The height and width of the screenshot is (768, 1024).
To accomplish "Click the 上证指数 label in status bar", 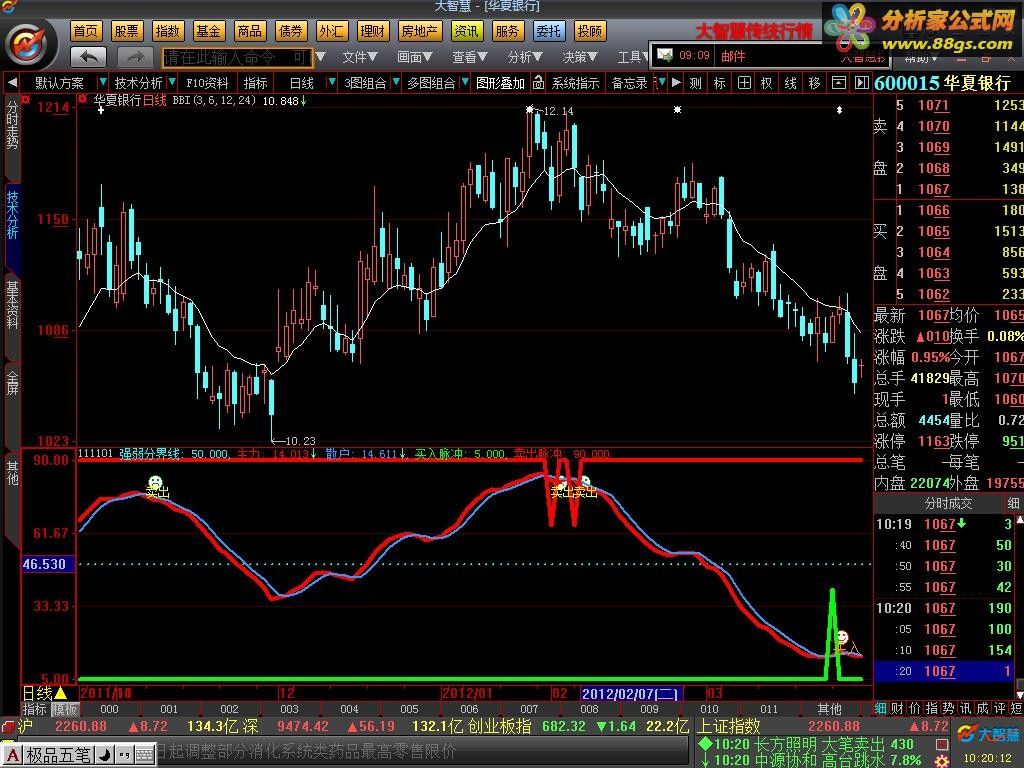I will 729,726.
